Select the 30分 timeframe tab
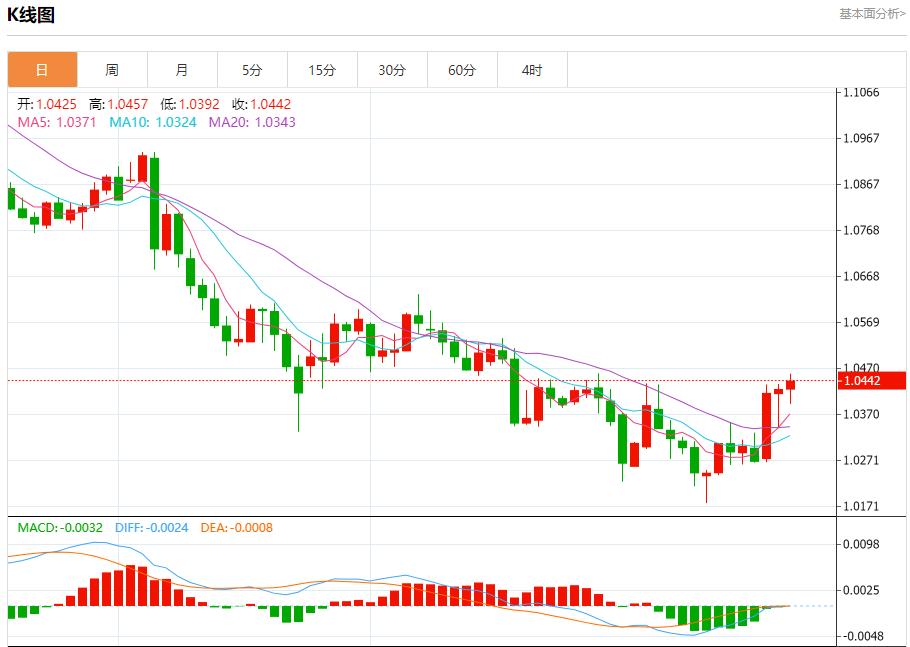This screenshot has width=910, height=647. click(x=392, y=70)
